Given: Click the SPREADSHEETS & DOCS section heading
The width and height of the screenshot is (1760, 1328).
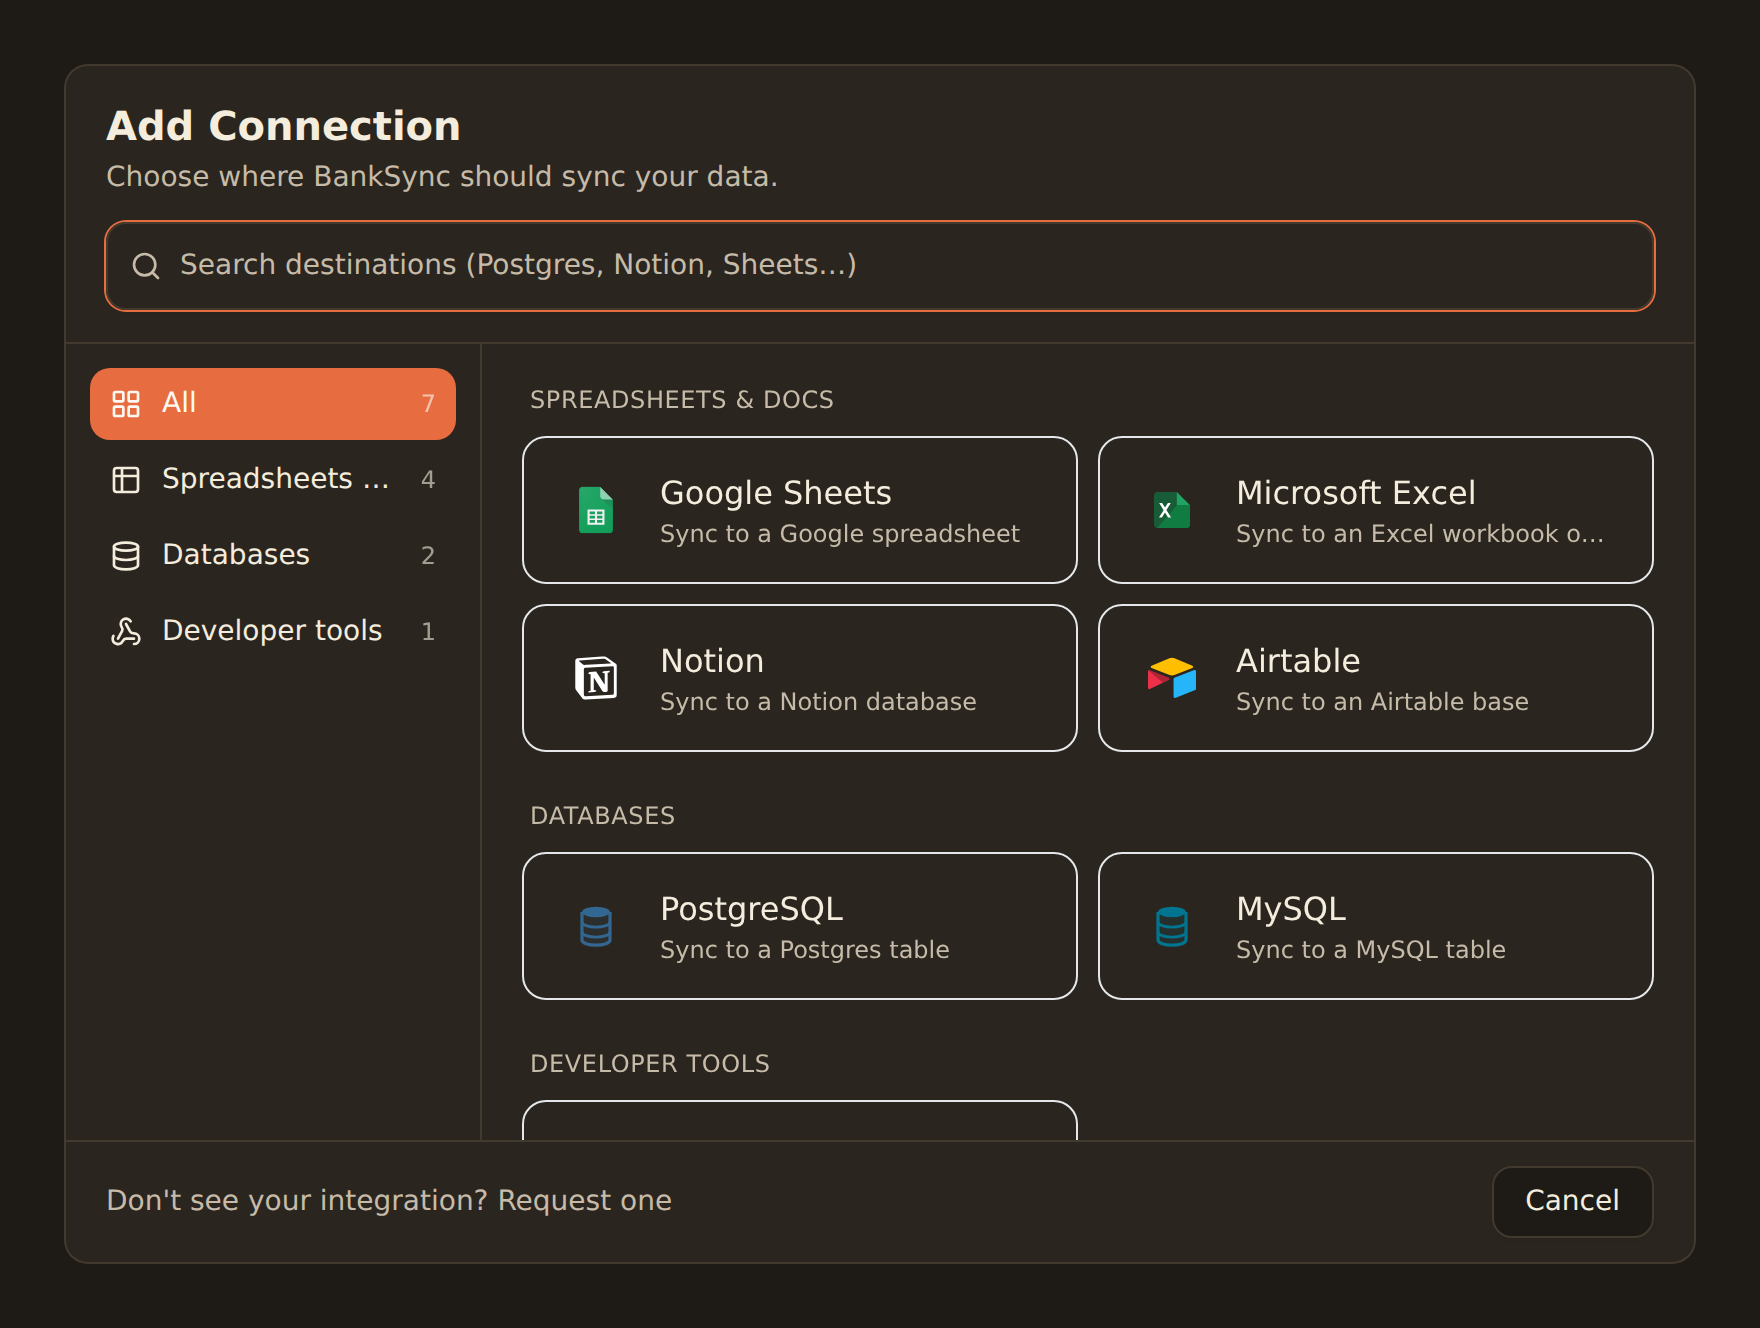Looking at the screenshot, I should (x=682, y=400).
